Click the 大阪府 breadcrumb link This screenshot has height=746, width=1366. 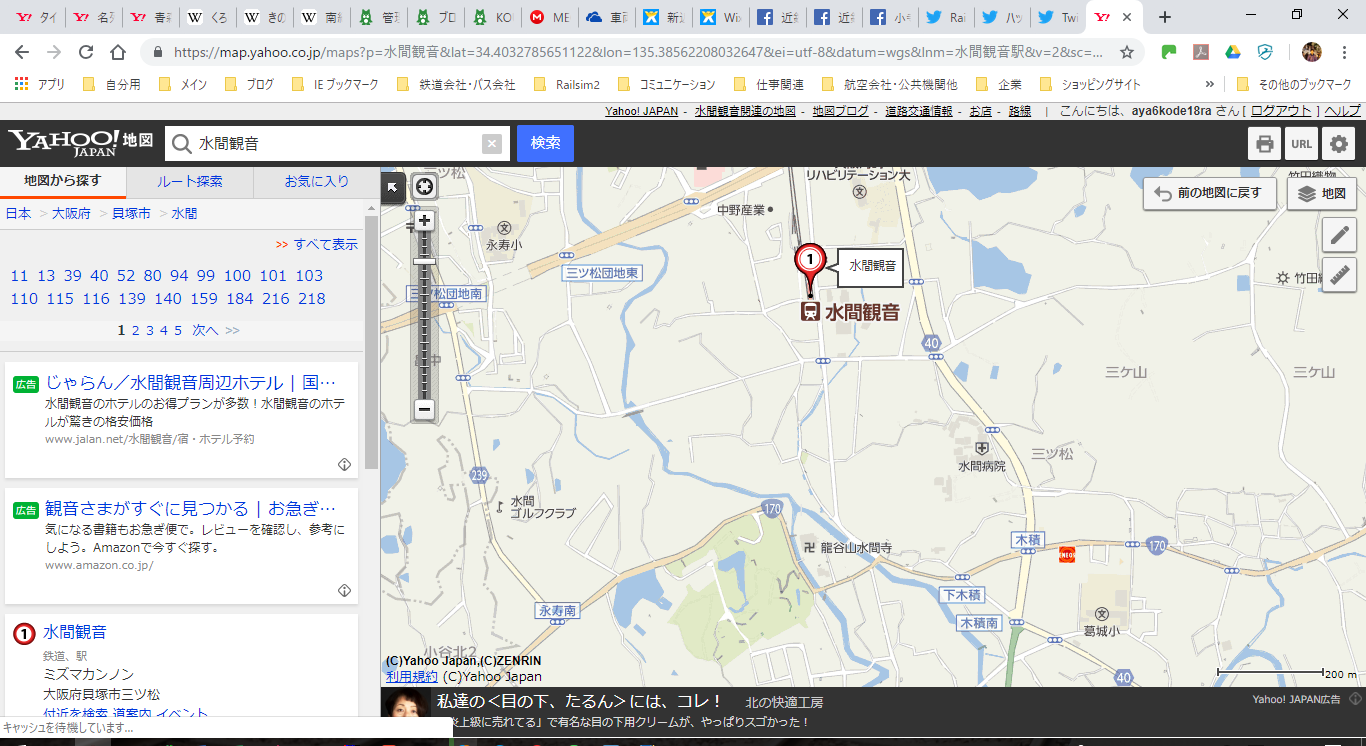point(71,213)
